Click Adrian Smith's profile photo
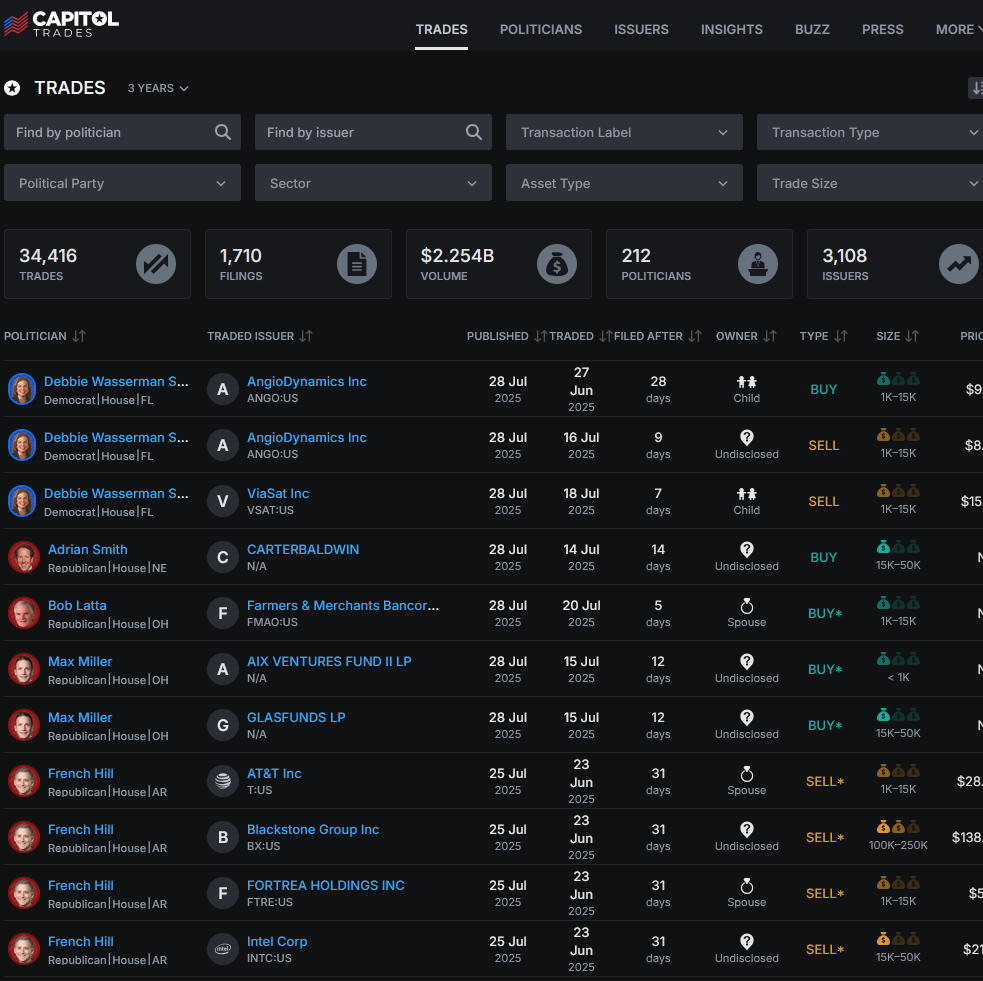This screenshot has height=981, width=983. pyautogui.click(x=24, y=557)
